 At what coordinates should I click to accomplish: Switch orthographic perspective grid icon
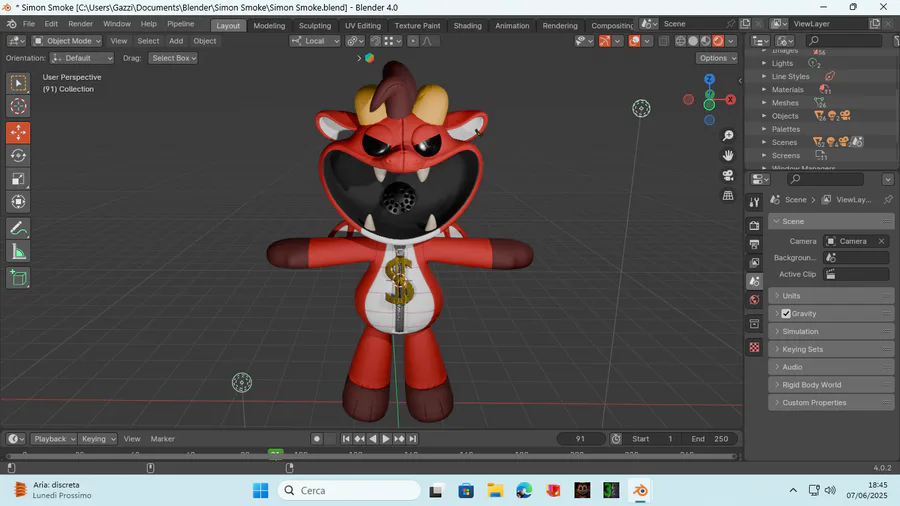(x=728, y=196)
